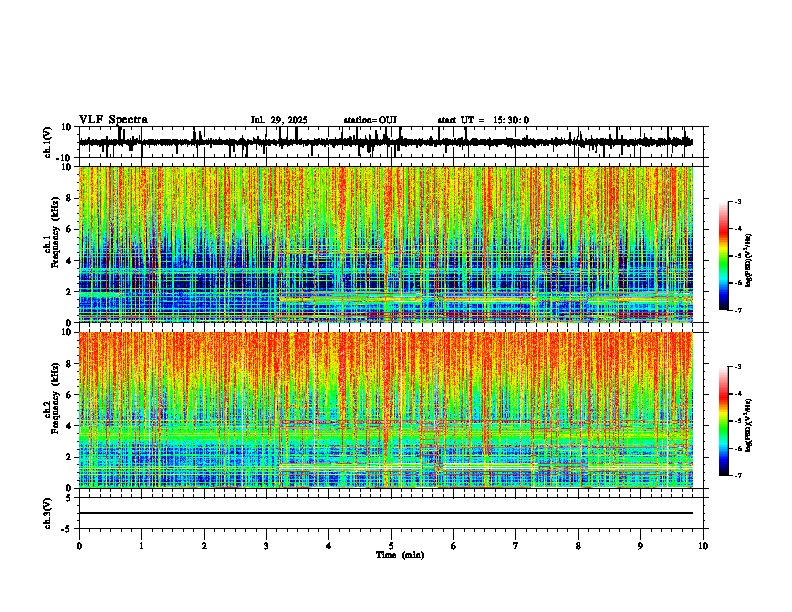Click the "5" tick on ch.3(V) axis
Screen dimensions: 792x612
70,497
